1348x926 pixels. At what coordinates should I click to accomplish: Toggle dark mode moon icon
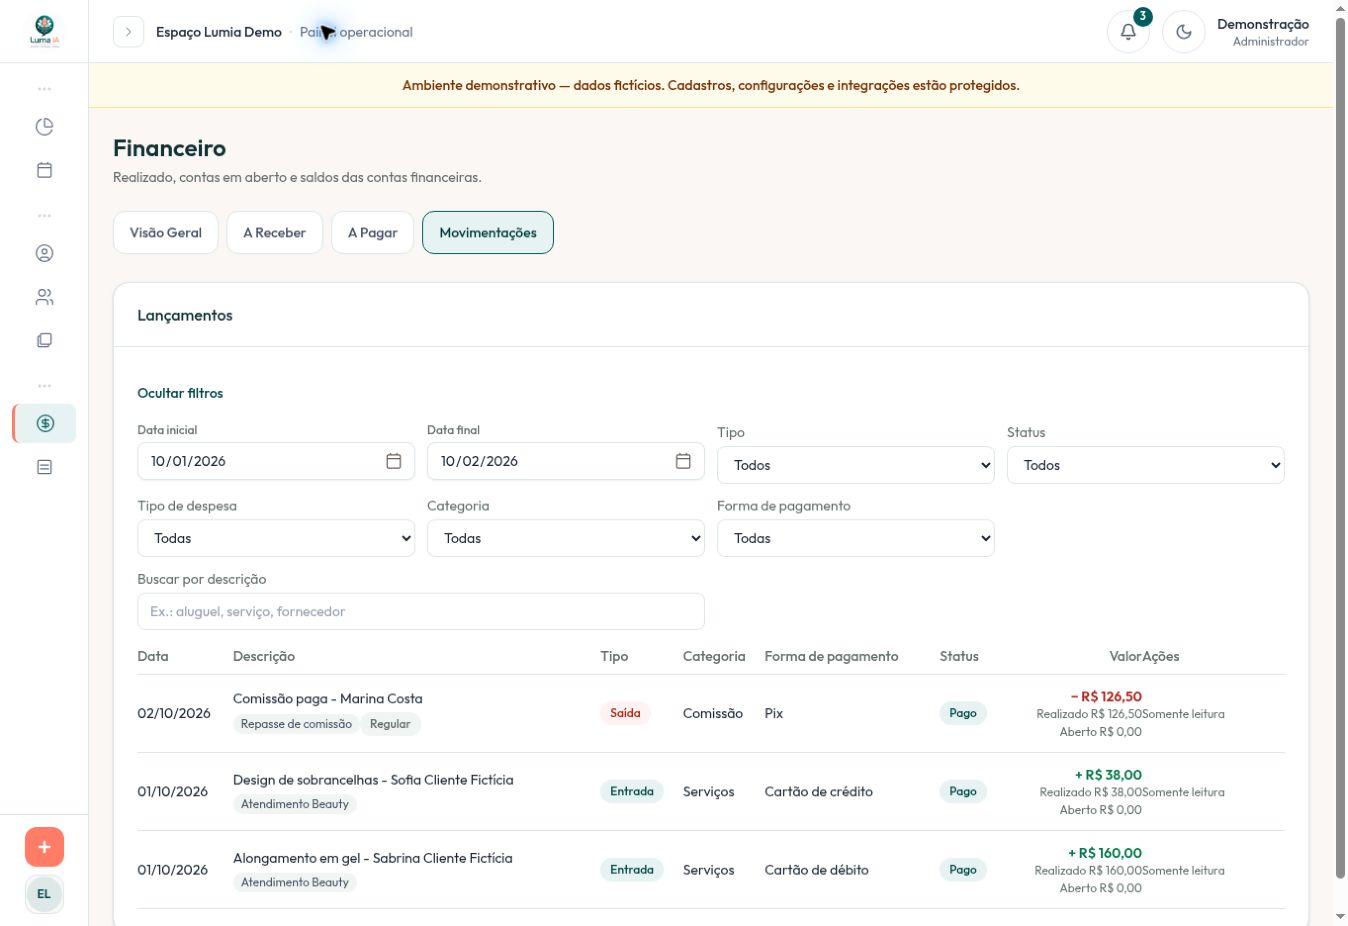(1184, 32)
